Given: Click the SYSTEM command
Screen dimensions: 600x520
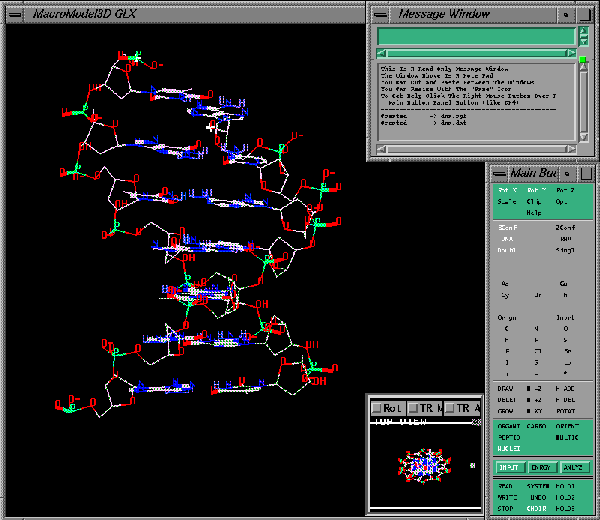Looking at the screenshot, I should tap(538, 486).
